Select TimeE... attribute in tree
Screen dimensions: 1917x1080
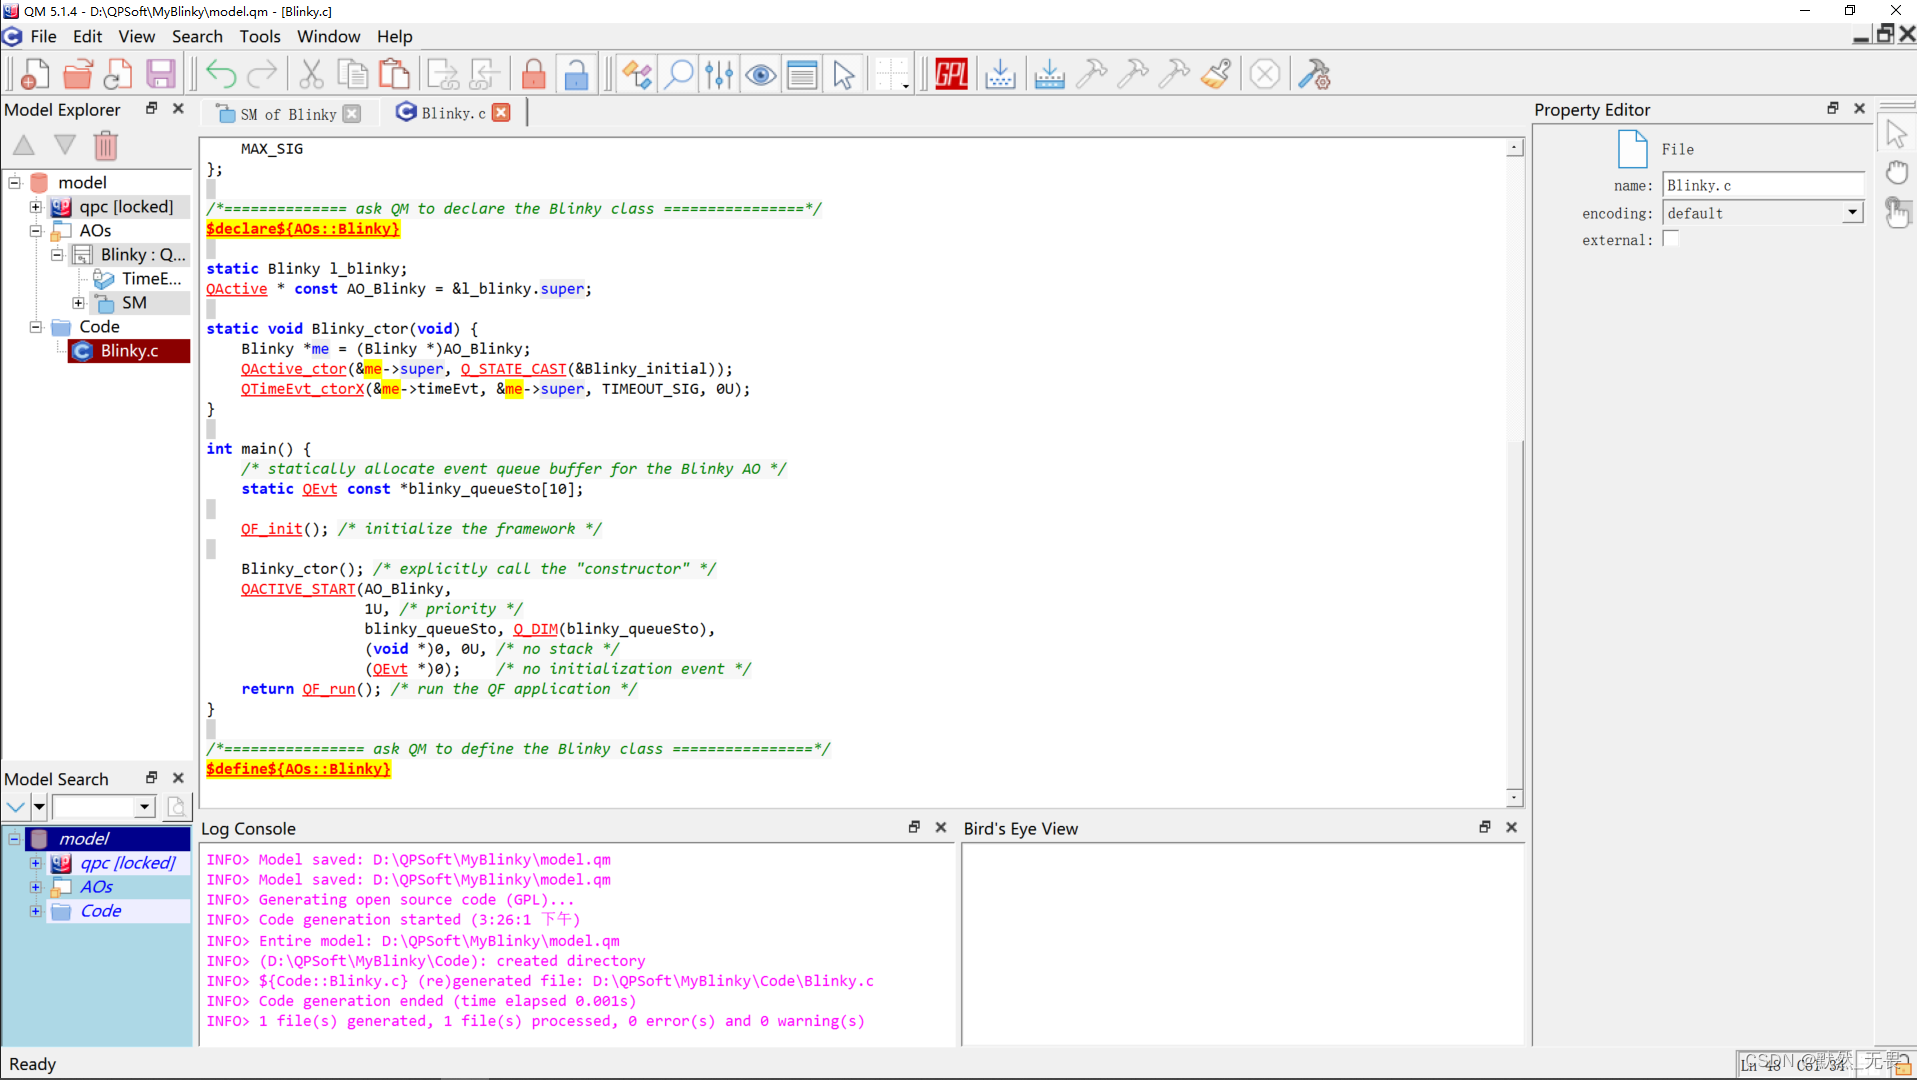click(x=151, y=279)
